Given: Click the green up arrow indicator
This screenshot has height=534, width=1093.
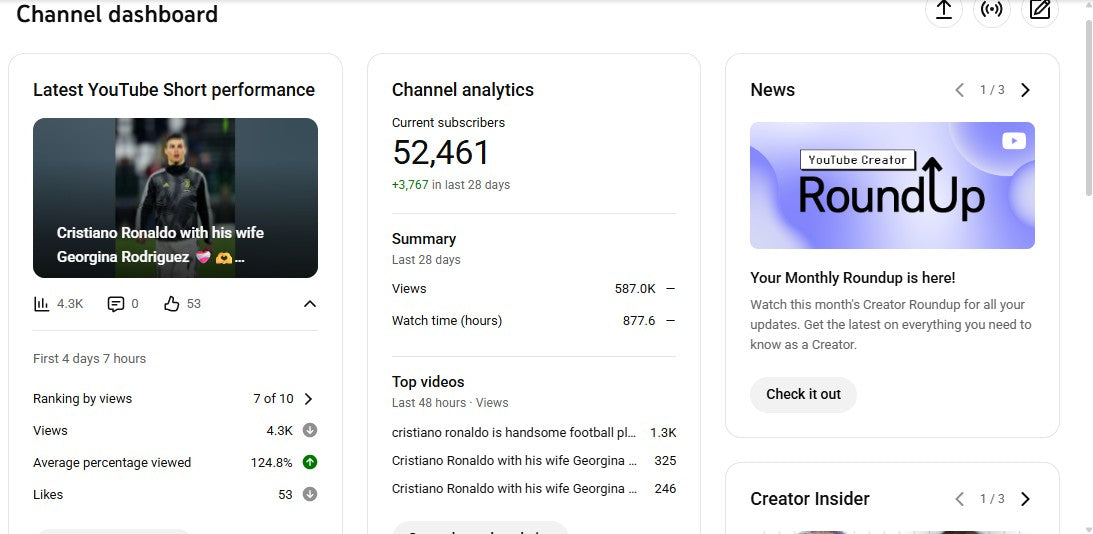Looking at the screenshot, I should coord(310,463).
